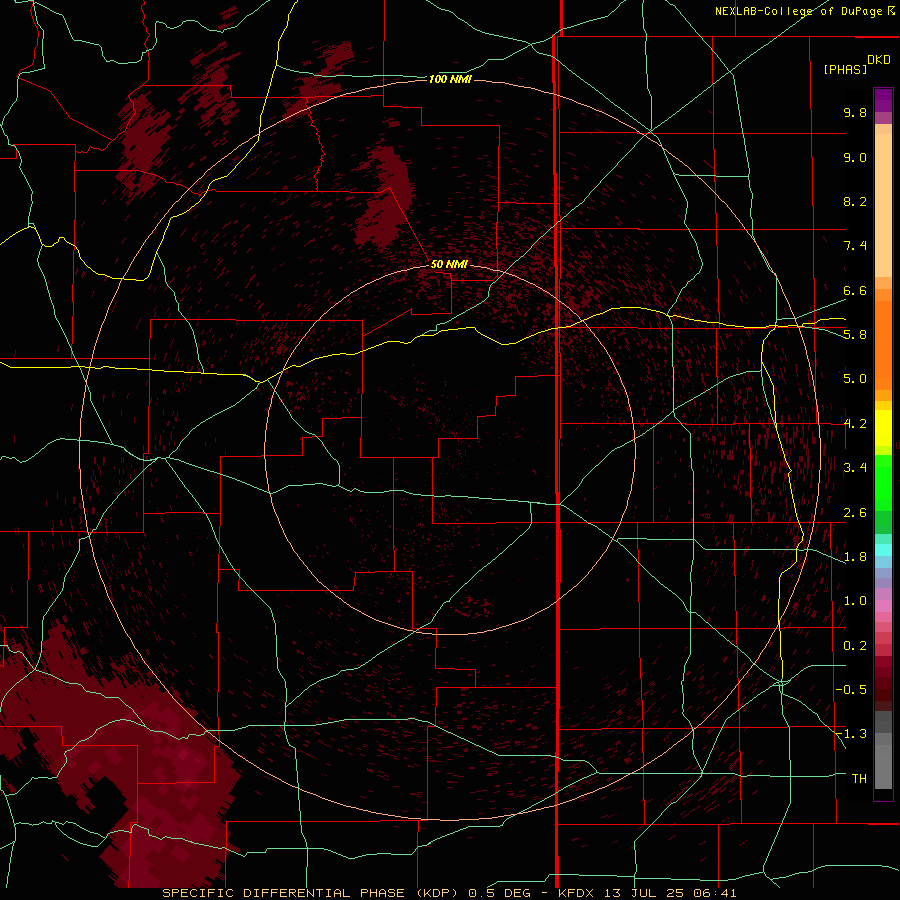Screen dimensions: 900x900
Task: Click the [PHAS] legend label
Action: point(845,70)
